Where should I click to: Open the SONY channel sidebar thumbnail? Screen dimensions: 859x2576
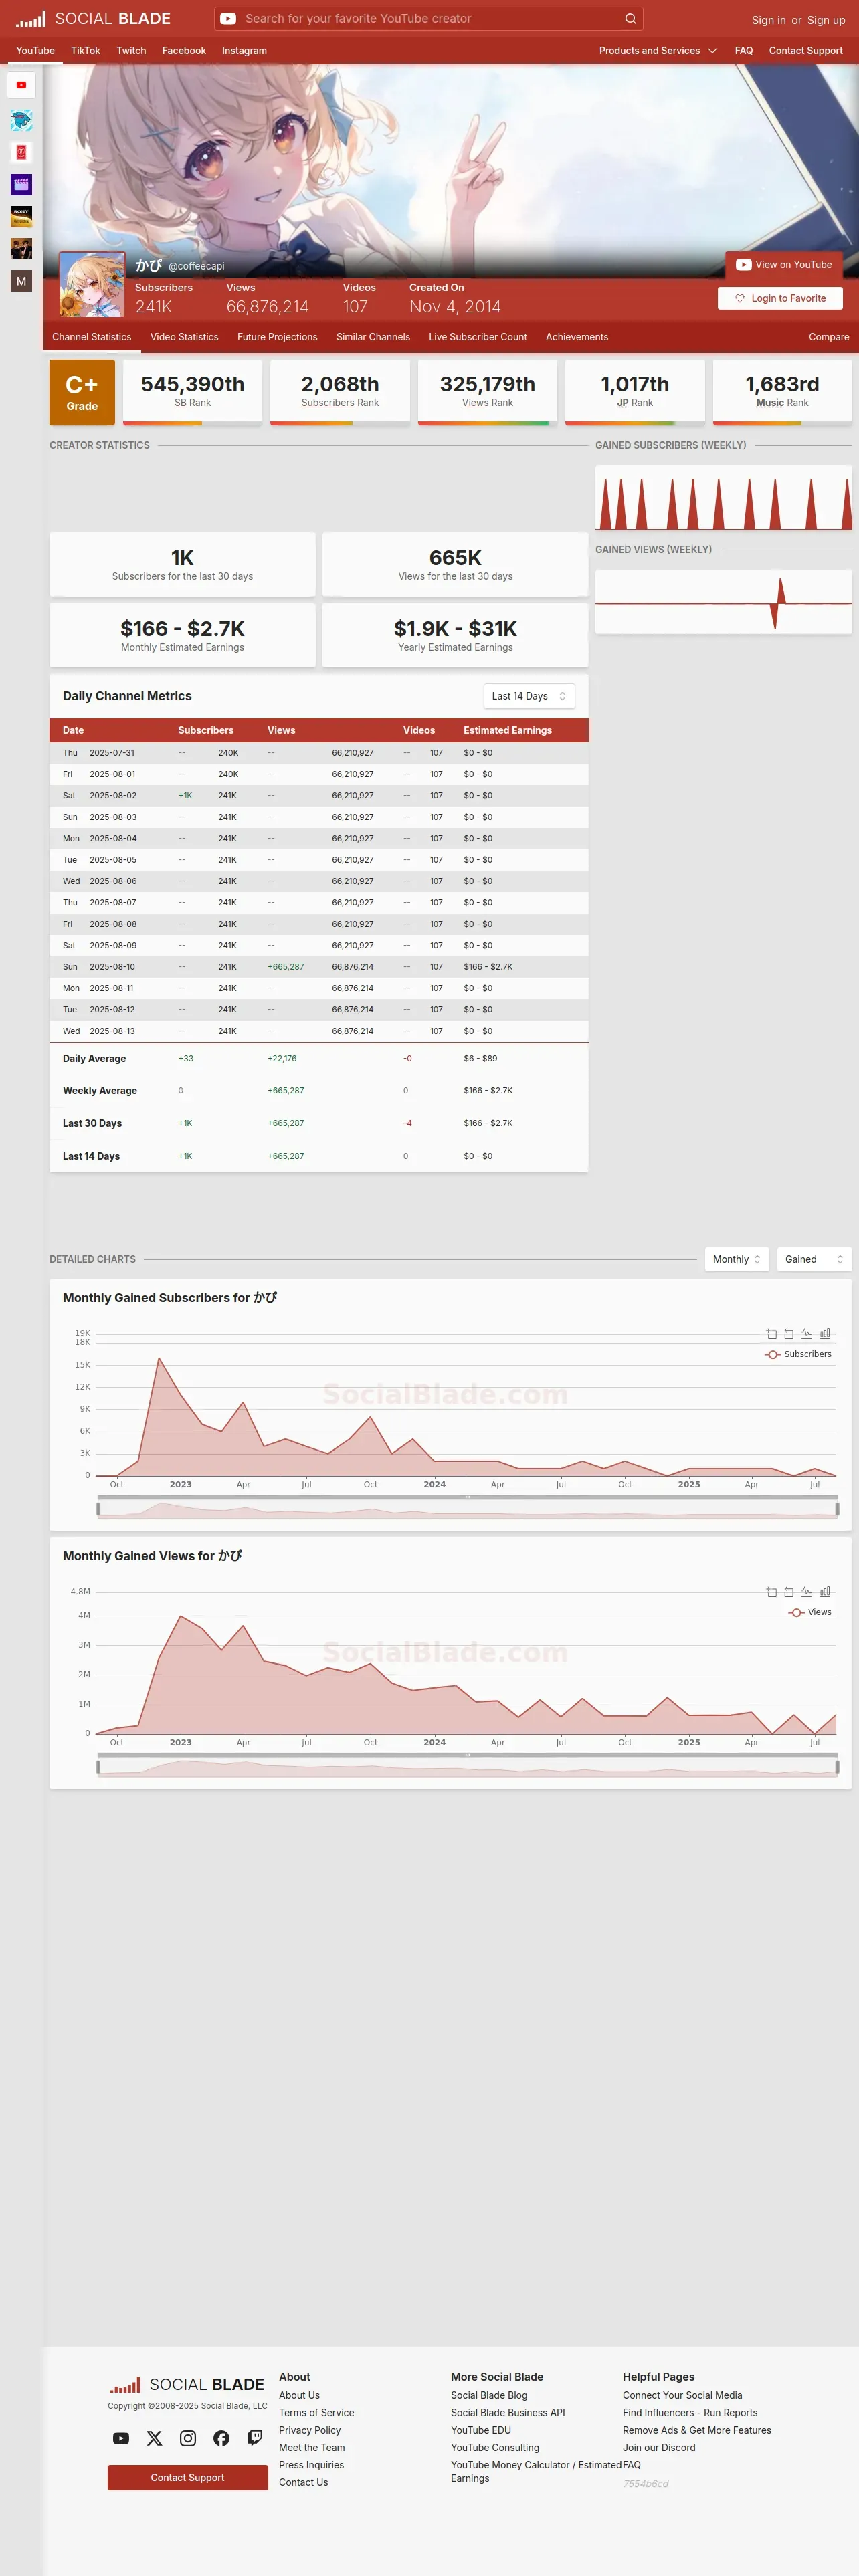[x=21, y=217]
